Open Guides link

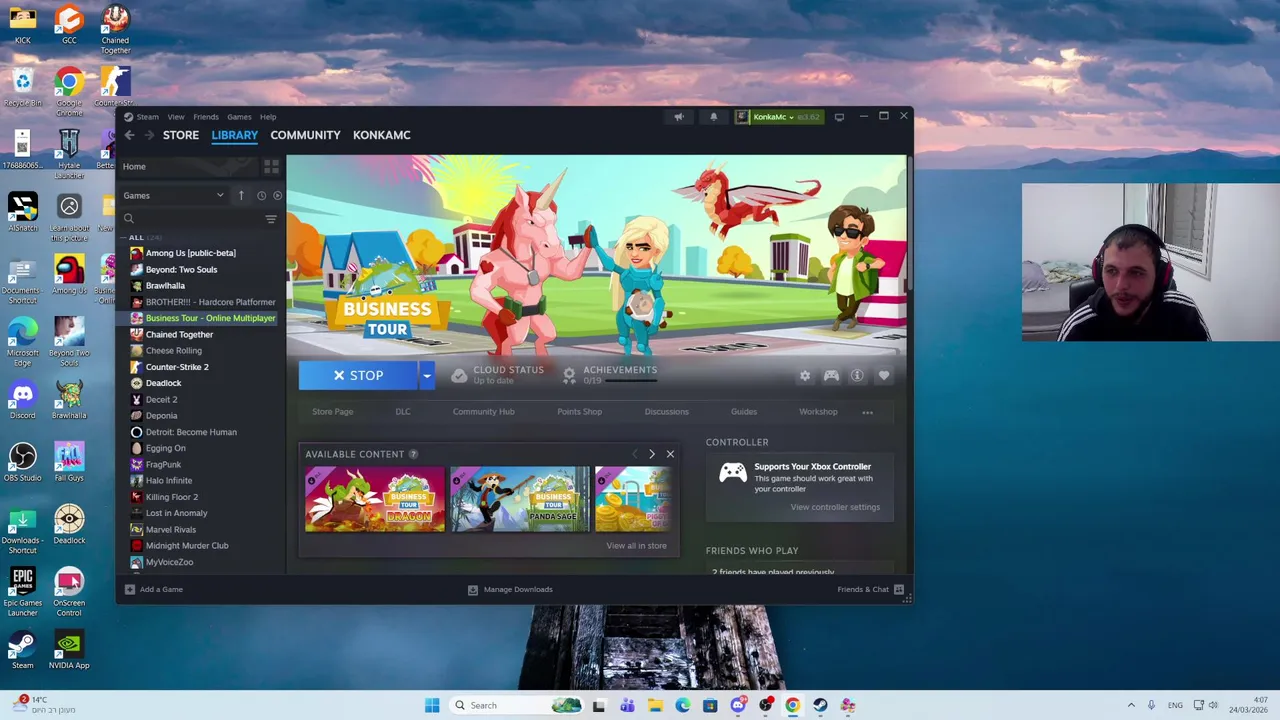(743, 412)
